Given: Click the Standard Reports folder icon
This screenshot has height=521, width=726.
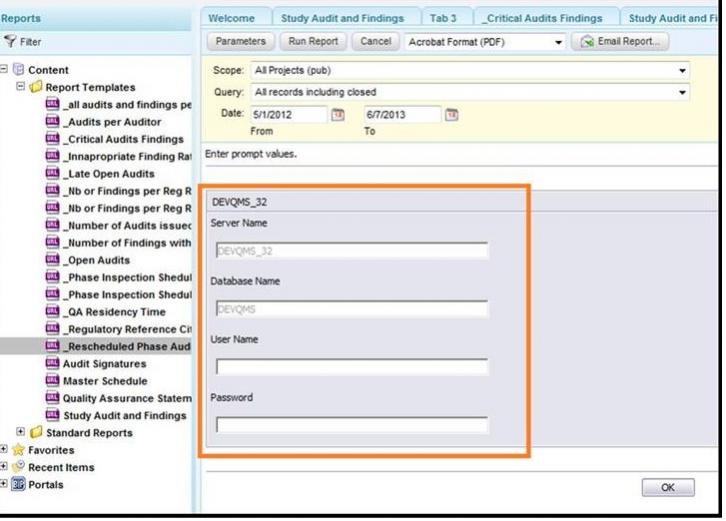Looking at the screenshot, I should (36, 432).
